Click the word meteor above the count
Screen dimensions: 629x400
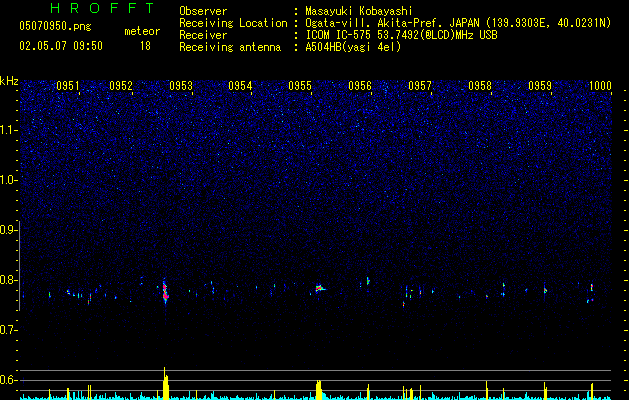click(x=142, y=31)
